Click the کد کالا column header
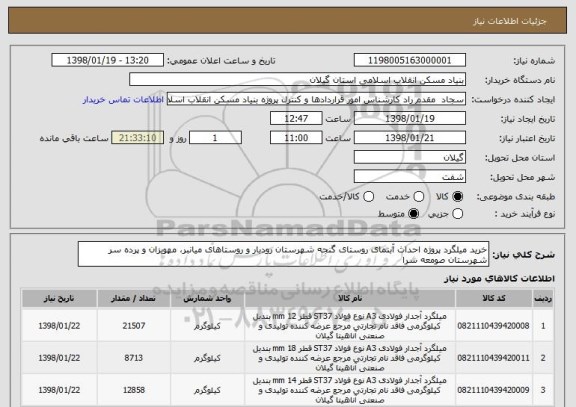 point(494,298)
